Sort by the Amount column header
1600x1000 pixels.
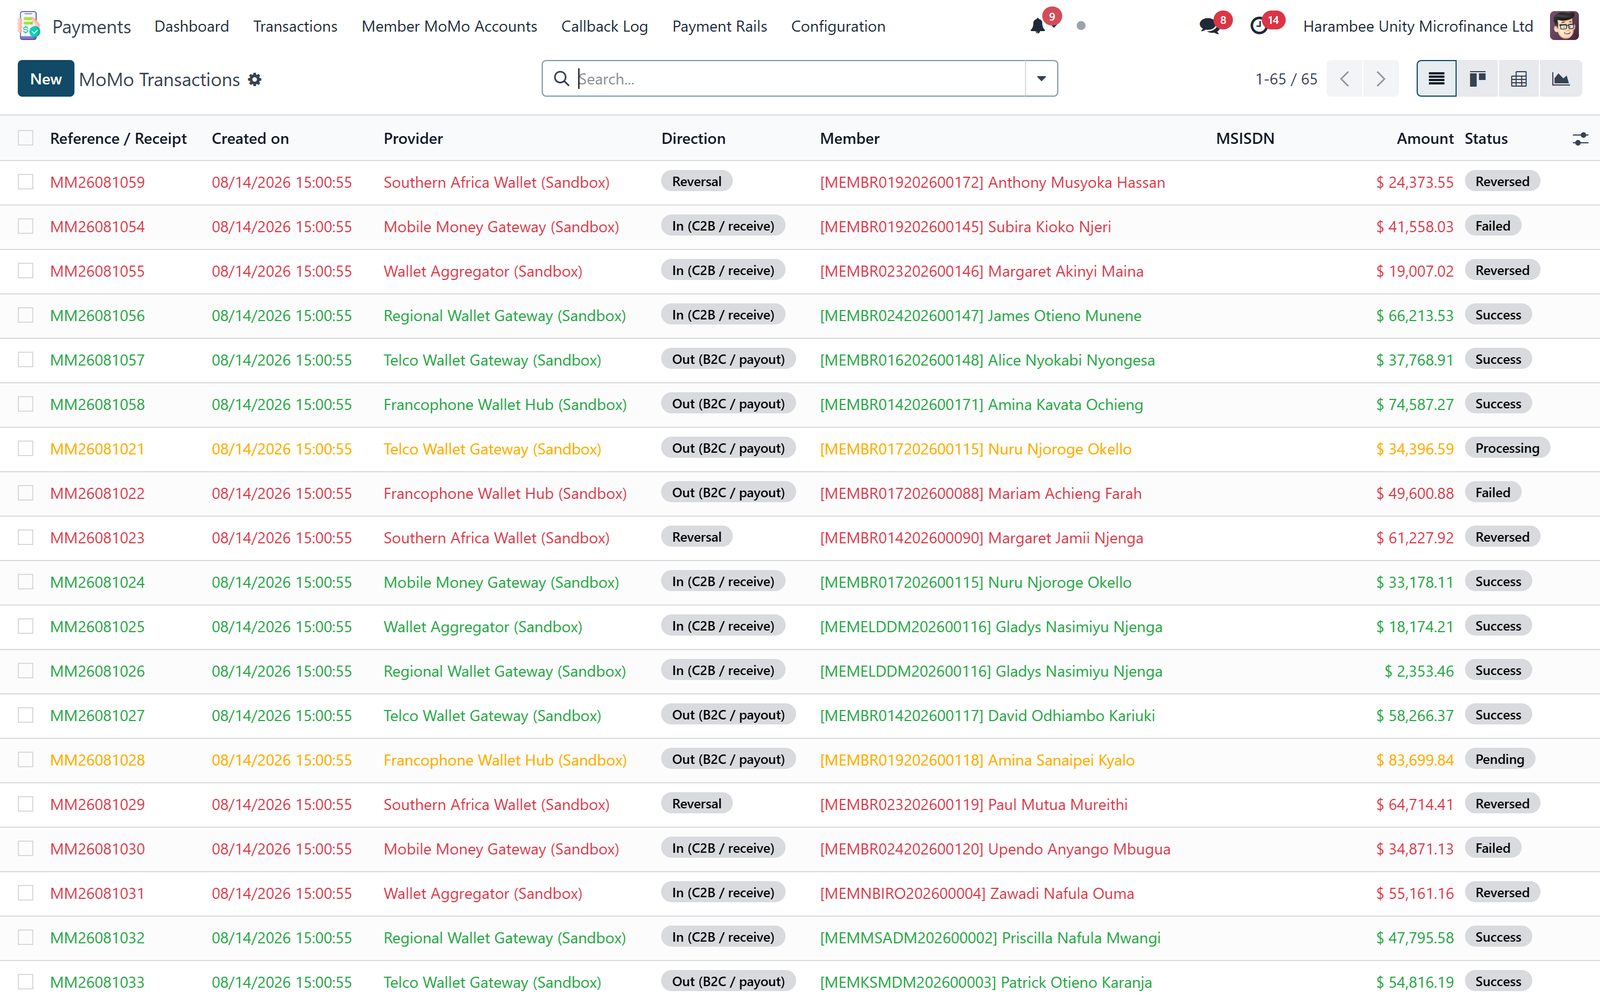click(1425, 139)
